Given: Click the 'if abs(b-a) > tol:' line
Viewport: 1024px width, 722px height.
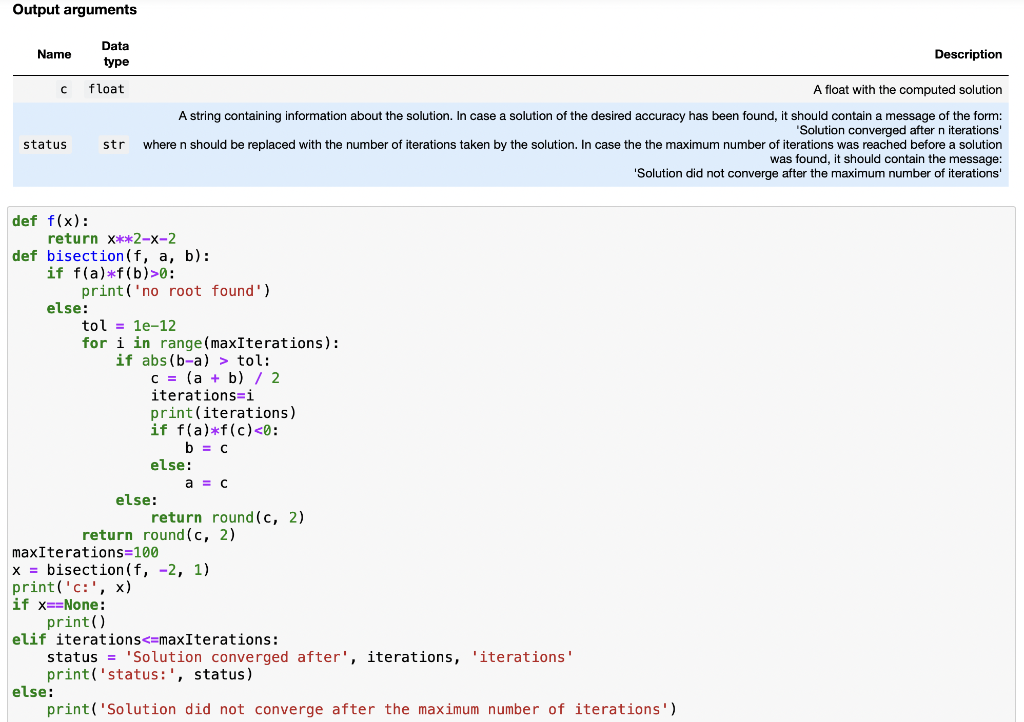Looking at the screenshot, I should 193,361.
